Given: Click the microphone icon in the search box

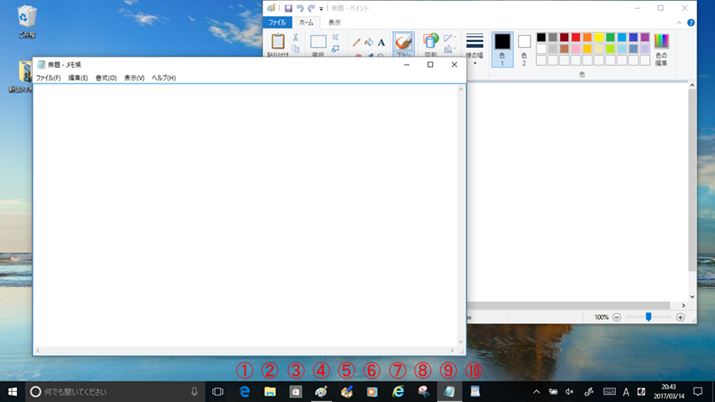Looking at the screenshot, I should point(194,392).
